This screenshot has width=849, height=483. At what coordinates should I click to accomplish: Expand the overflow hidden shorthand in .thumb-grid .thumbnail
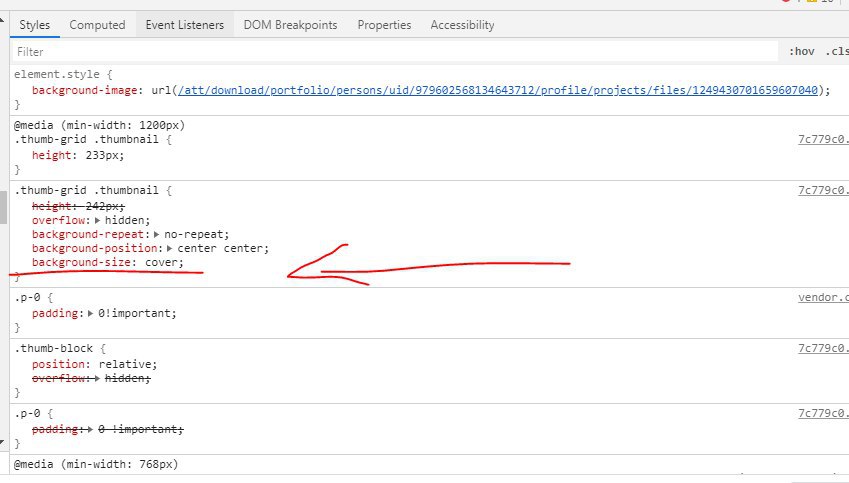[x=97, y=220]
